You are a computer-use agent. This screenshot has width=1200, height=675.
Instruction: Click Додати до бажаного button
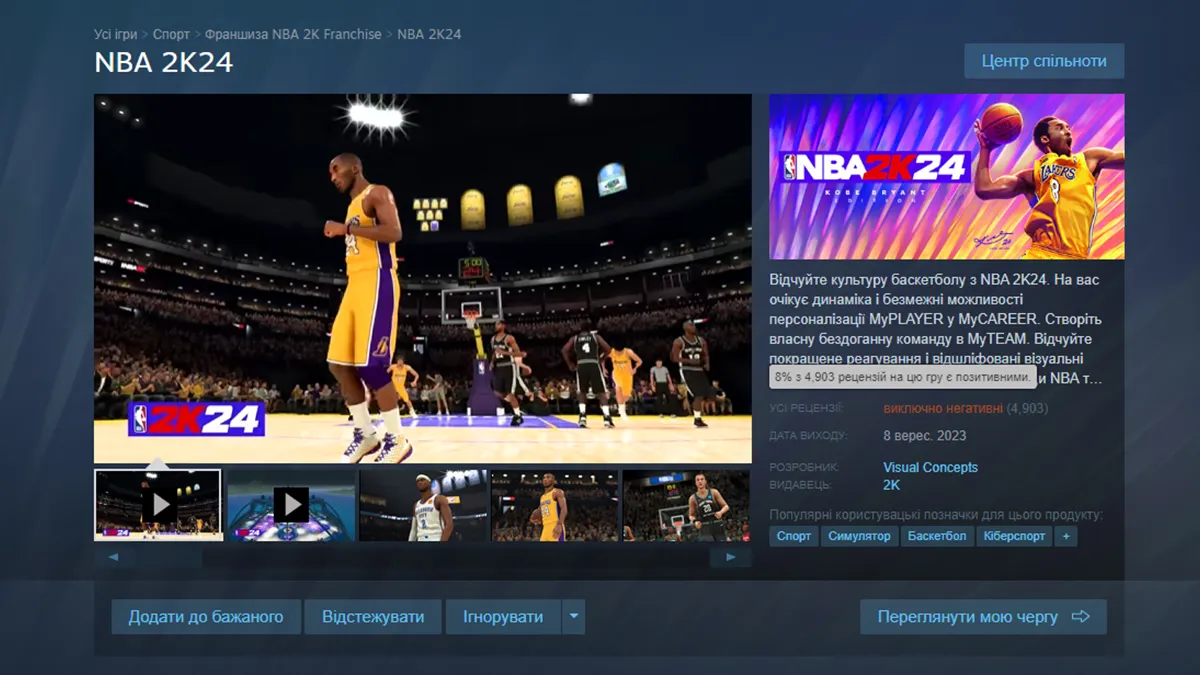[206, 617]
